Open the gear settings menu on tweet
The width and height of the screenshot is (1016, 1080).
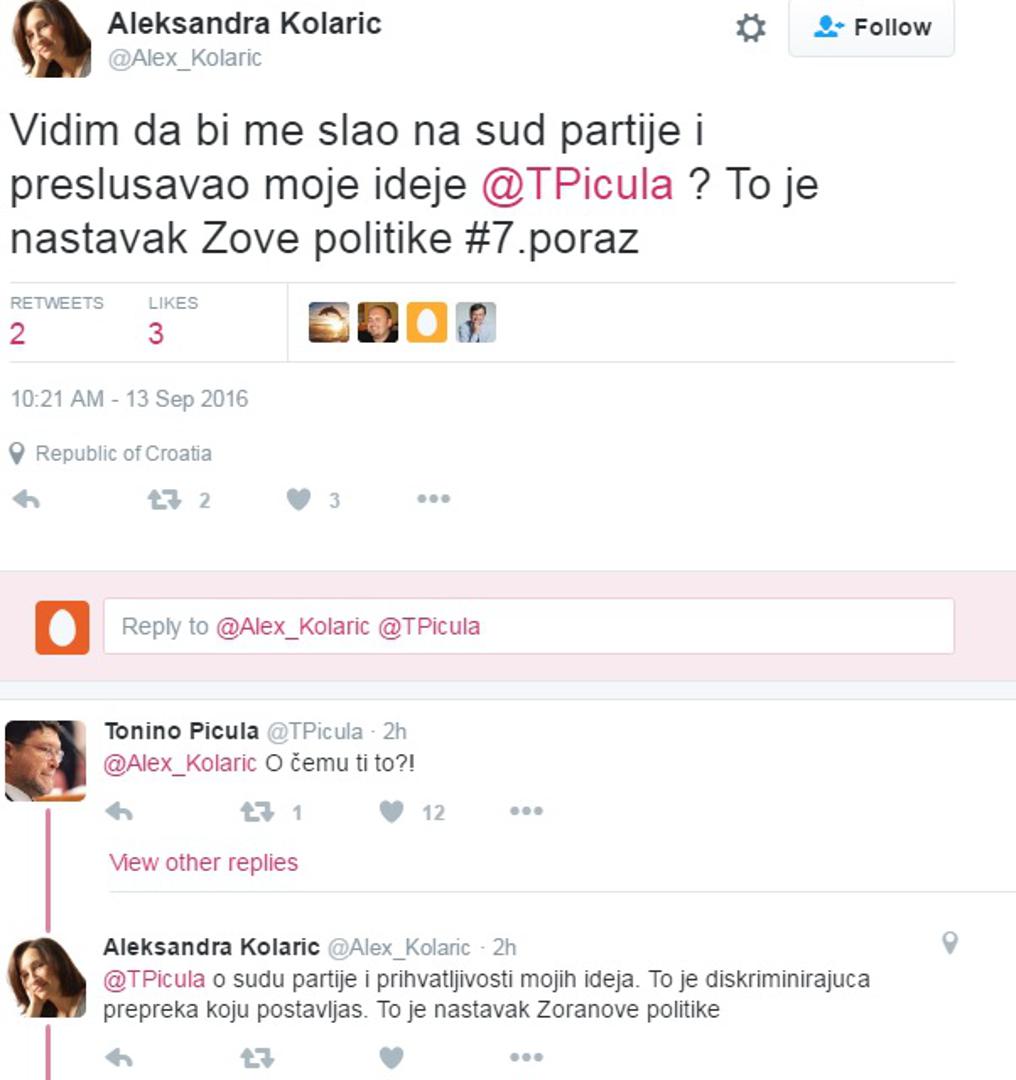click(x=750, y=27)
